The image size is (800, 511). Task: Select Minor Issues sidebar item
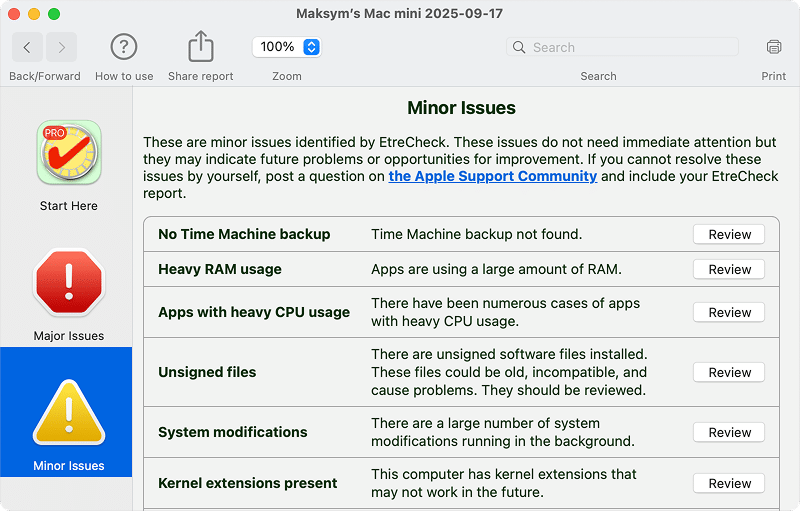[66, 412]
